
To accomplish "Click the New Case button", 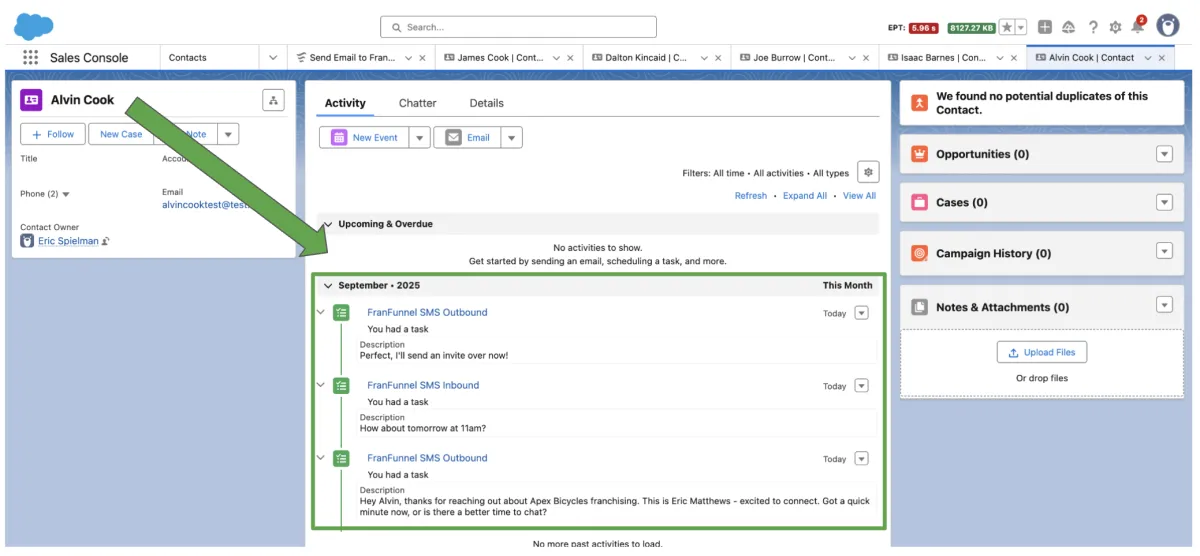I will [121, 134].
